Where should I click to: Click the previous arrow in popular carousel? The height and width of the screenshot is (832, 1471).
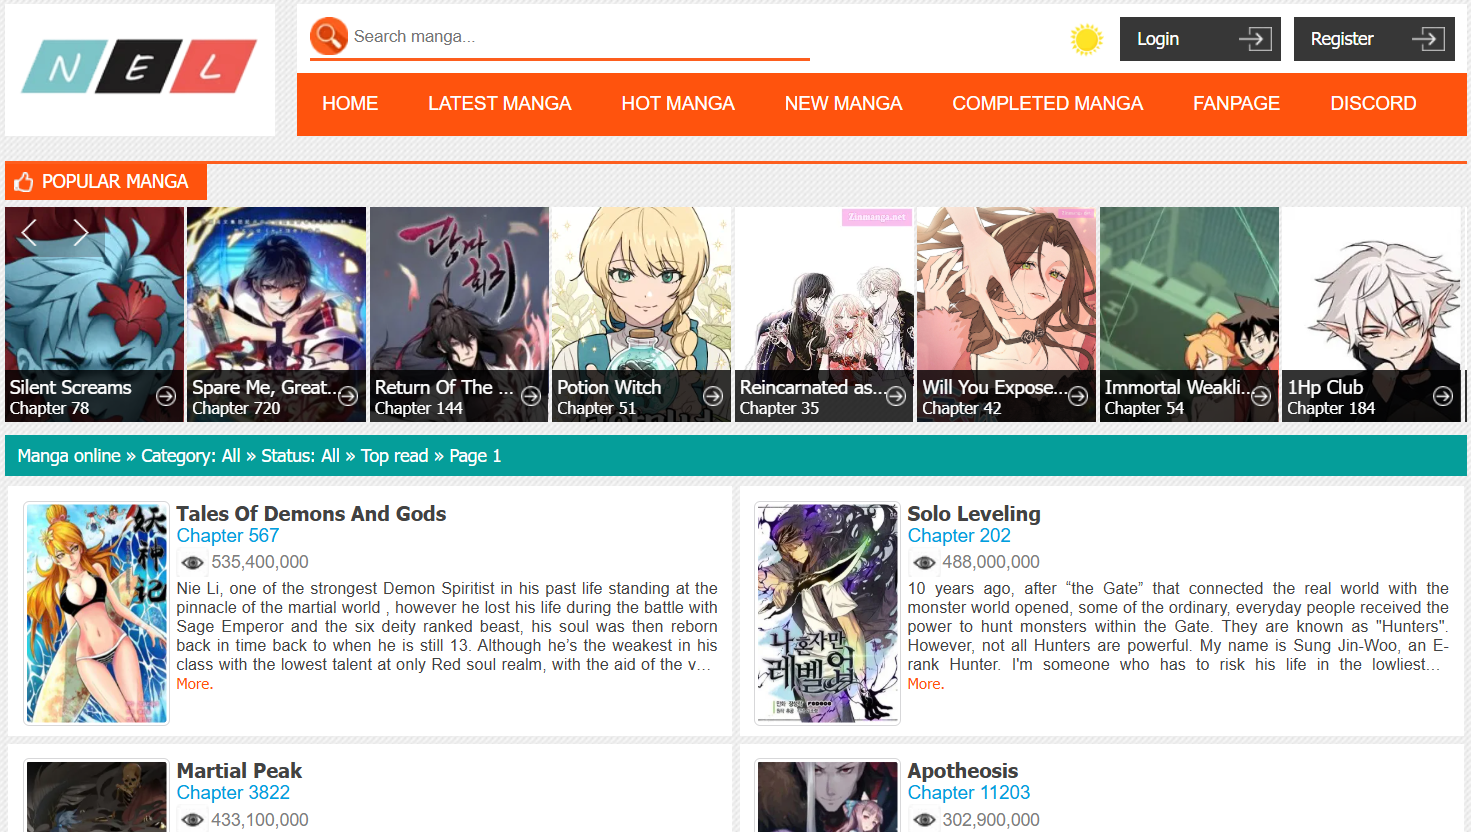29,232
